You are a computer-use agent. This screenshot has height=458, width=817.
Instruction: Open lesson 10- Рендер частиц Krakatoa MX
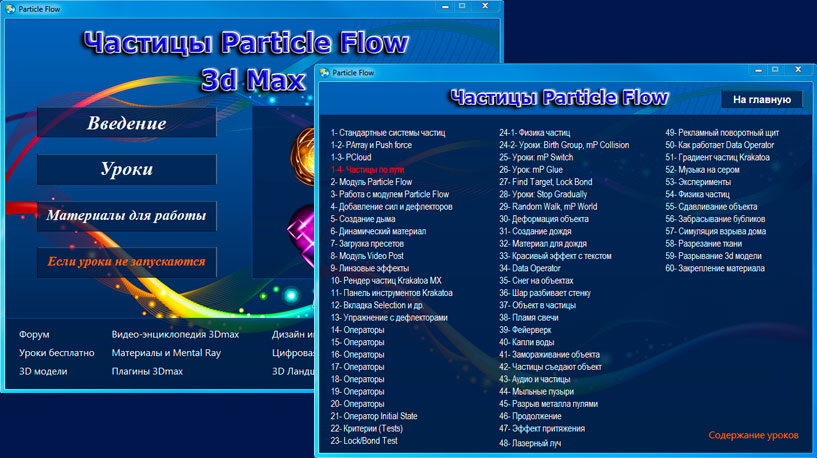[386, 280]
